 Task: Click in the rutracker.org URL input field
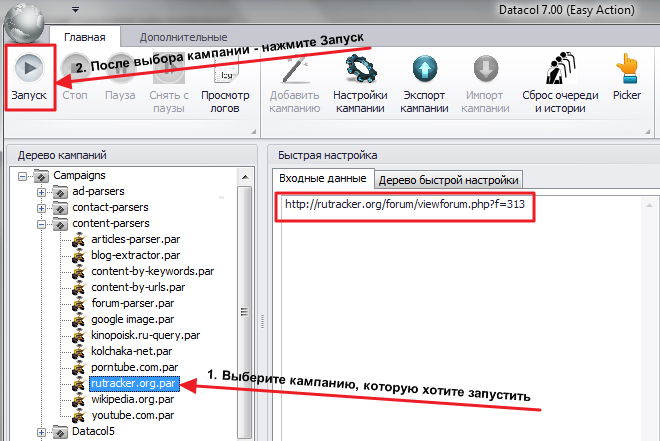coord(405,207)
